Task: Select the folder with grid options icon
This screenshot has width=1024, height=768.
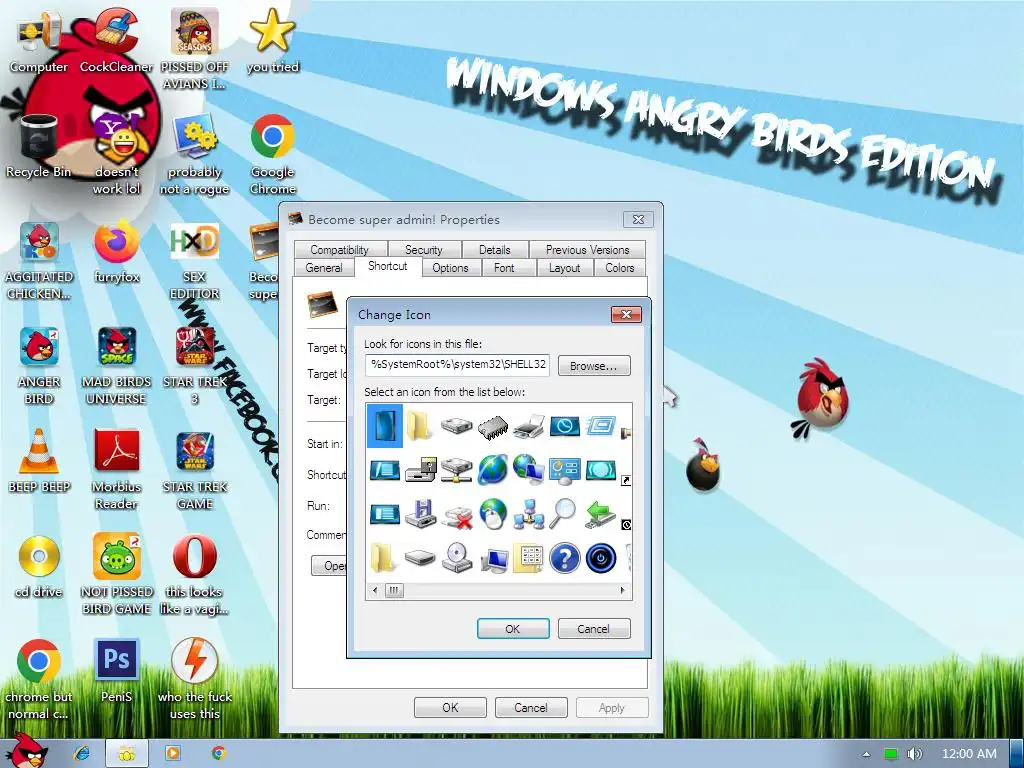Action: pos(529,558)
